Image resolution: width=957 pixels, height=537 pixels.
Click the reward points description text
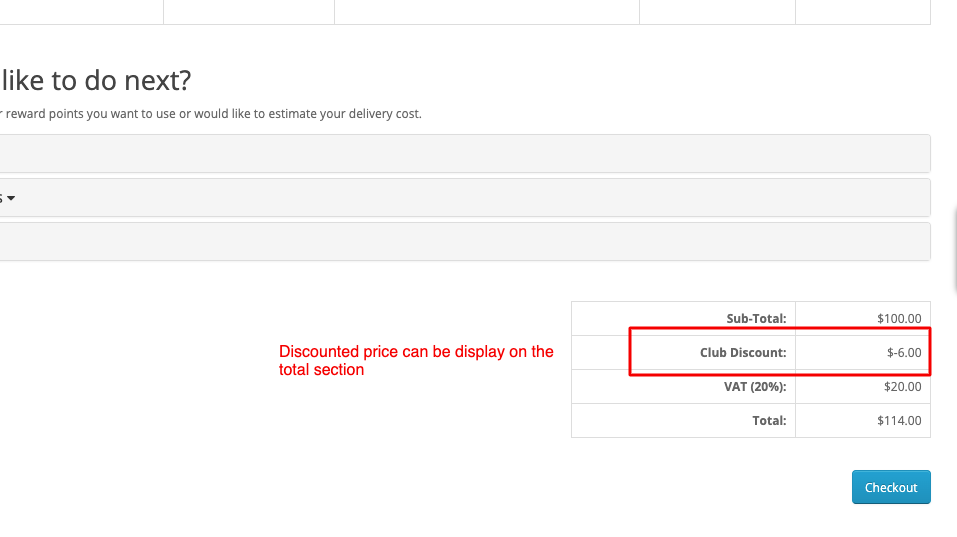(211, 114)
